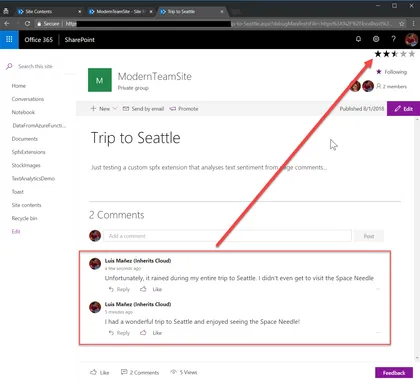This screenshot has height=382, width=420.
Task: Click Office 365 in the header
Action: [39, 40]
